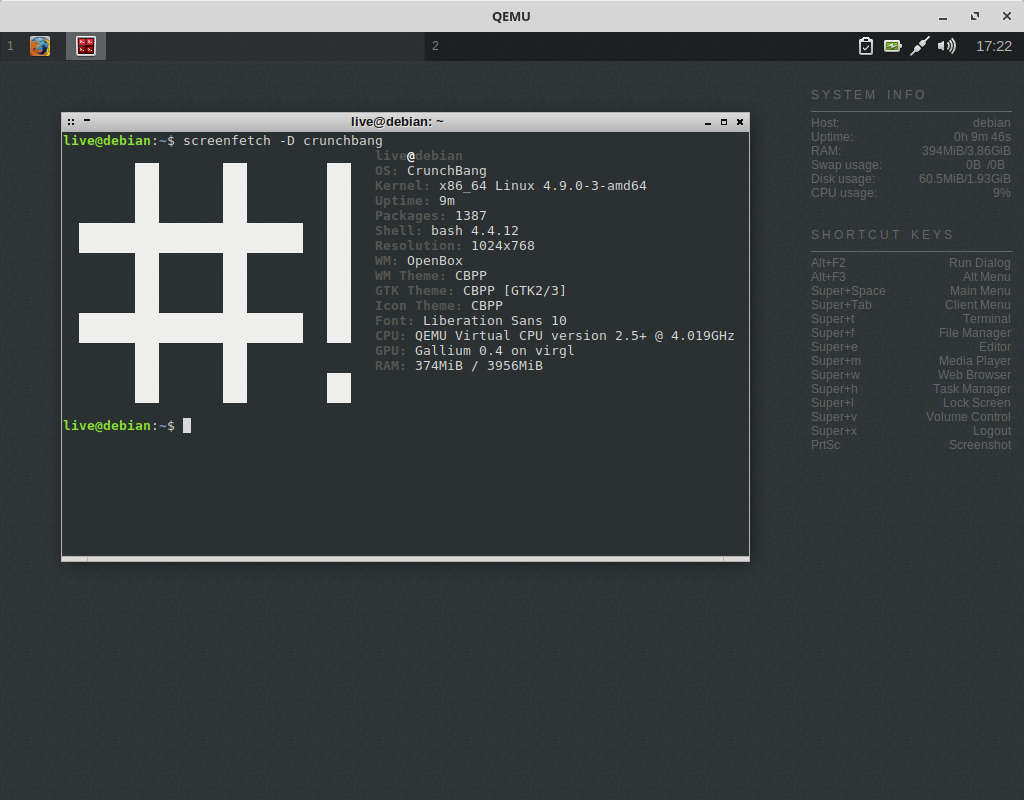Close the live@debian terminal window
The height and width of the screenshot is (800, 1024).
pos(740,122)
